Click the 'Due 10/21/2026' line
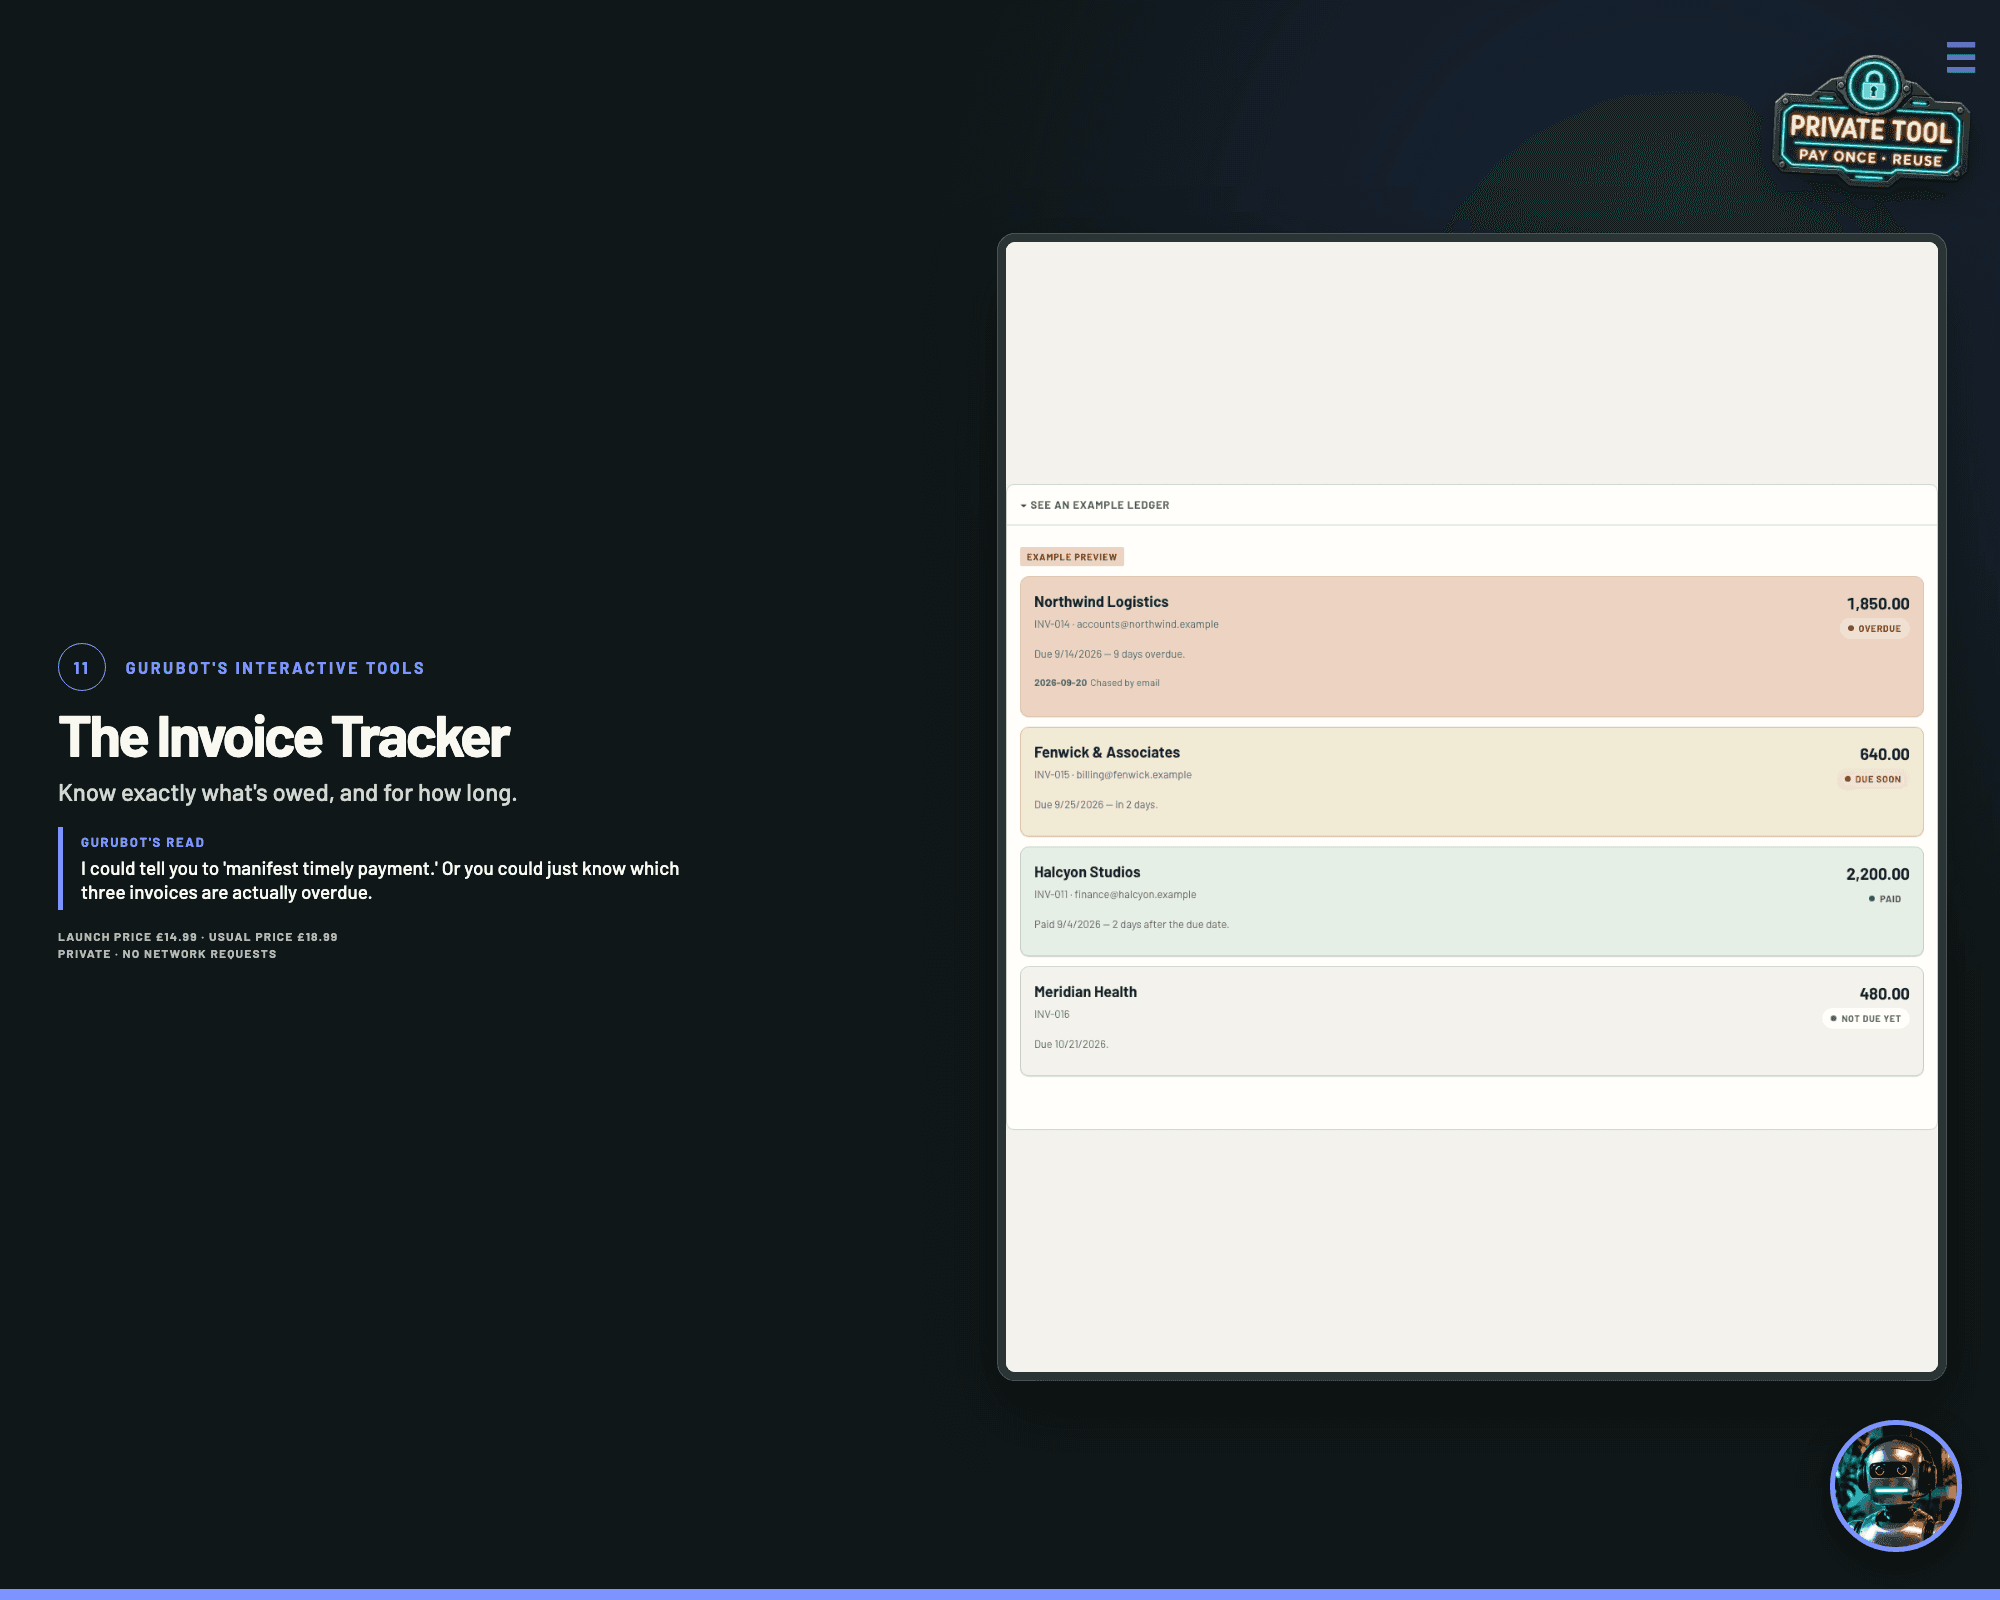Viewport: 2000px width, 1600px height. (x=1071, y=1044)
